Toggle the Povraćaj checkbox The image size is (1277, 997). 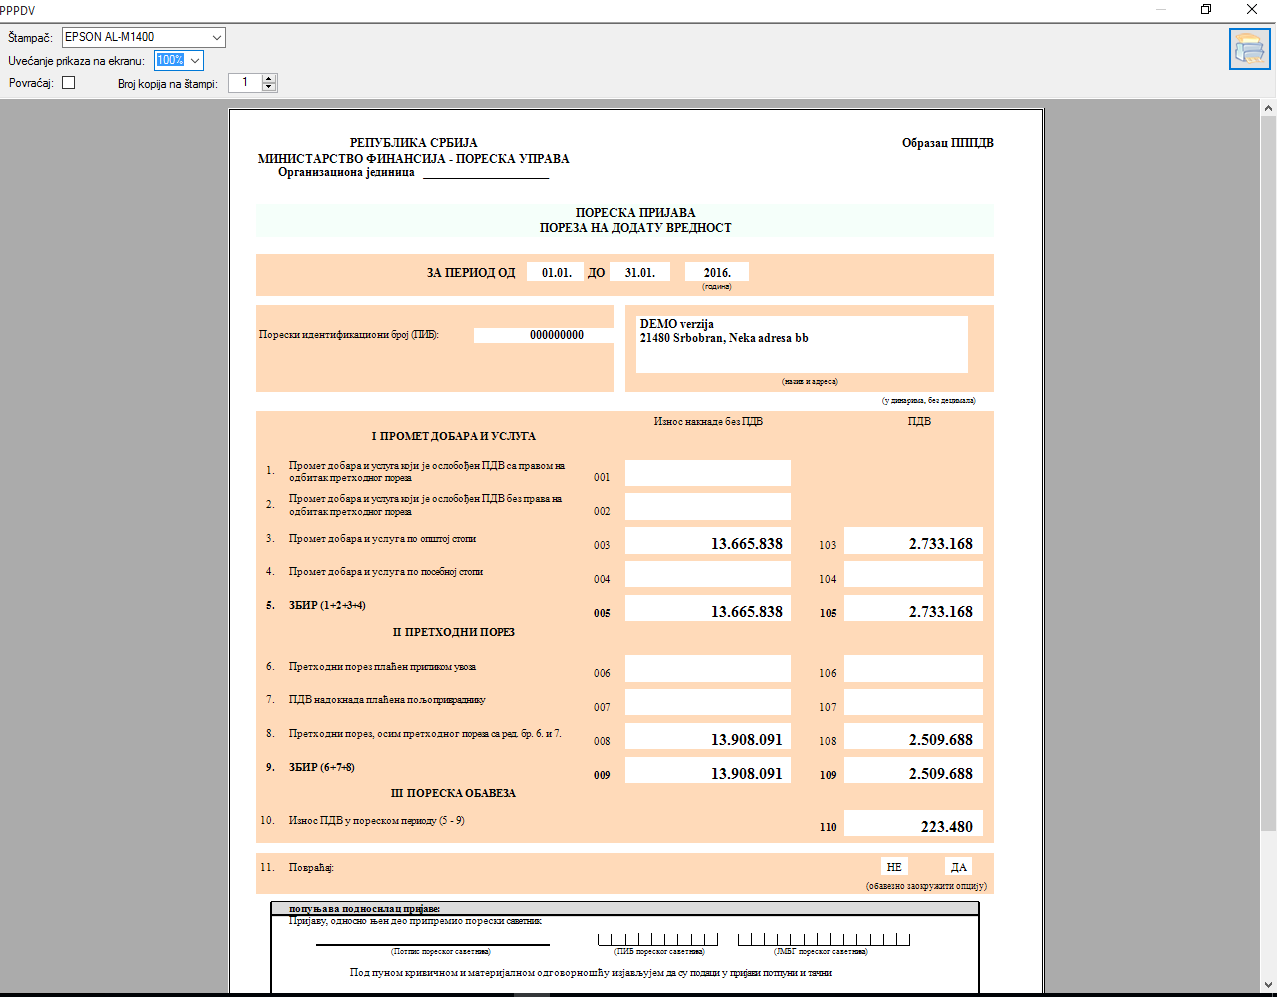(69, 83)
